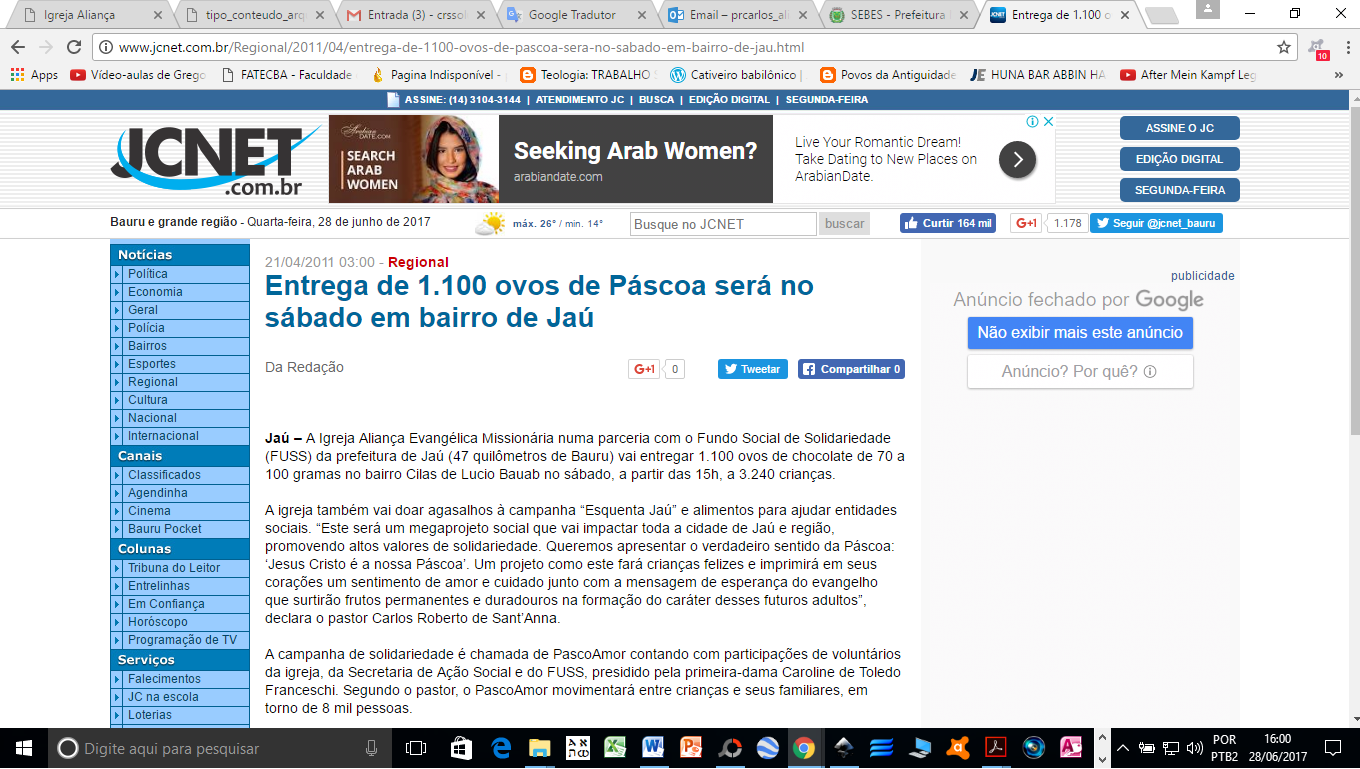This screenshot has width=1360, height=769.
Task: Open the Horóscopo column link
Action: pyautogui.click(x=158, y=622)
